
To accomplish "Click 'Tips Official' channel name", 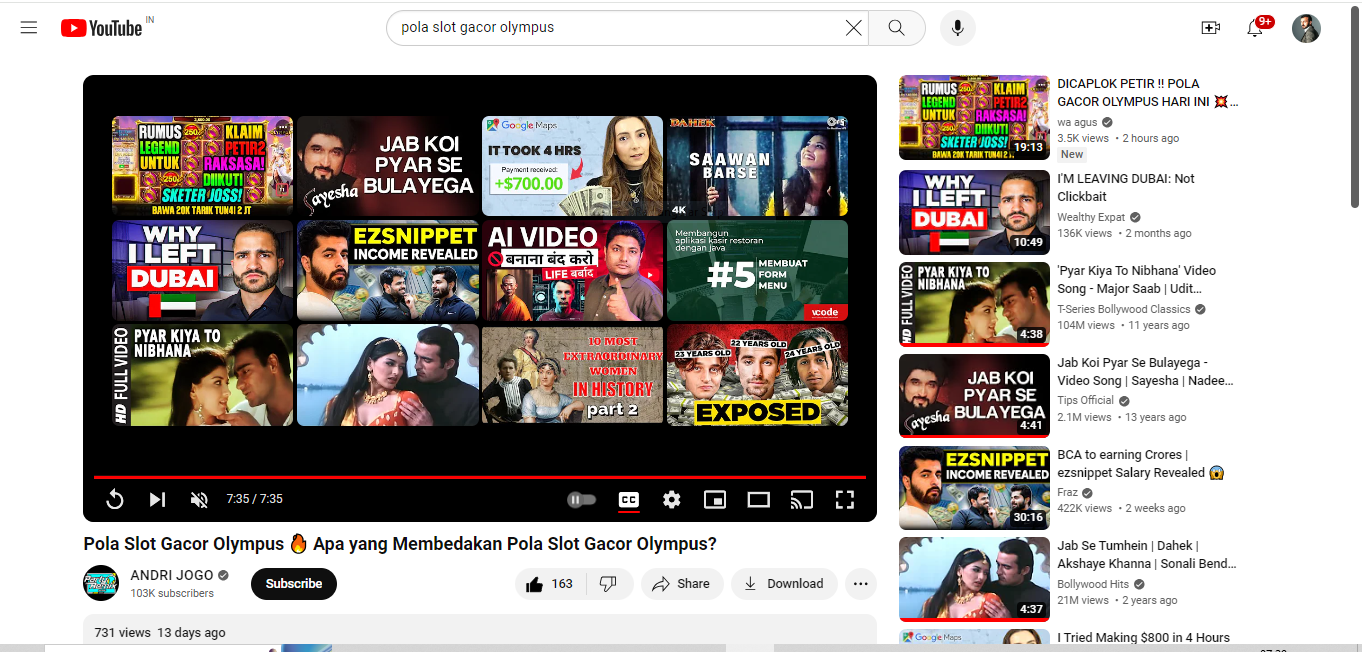I will (x=1086, y=400).
